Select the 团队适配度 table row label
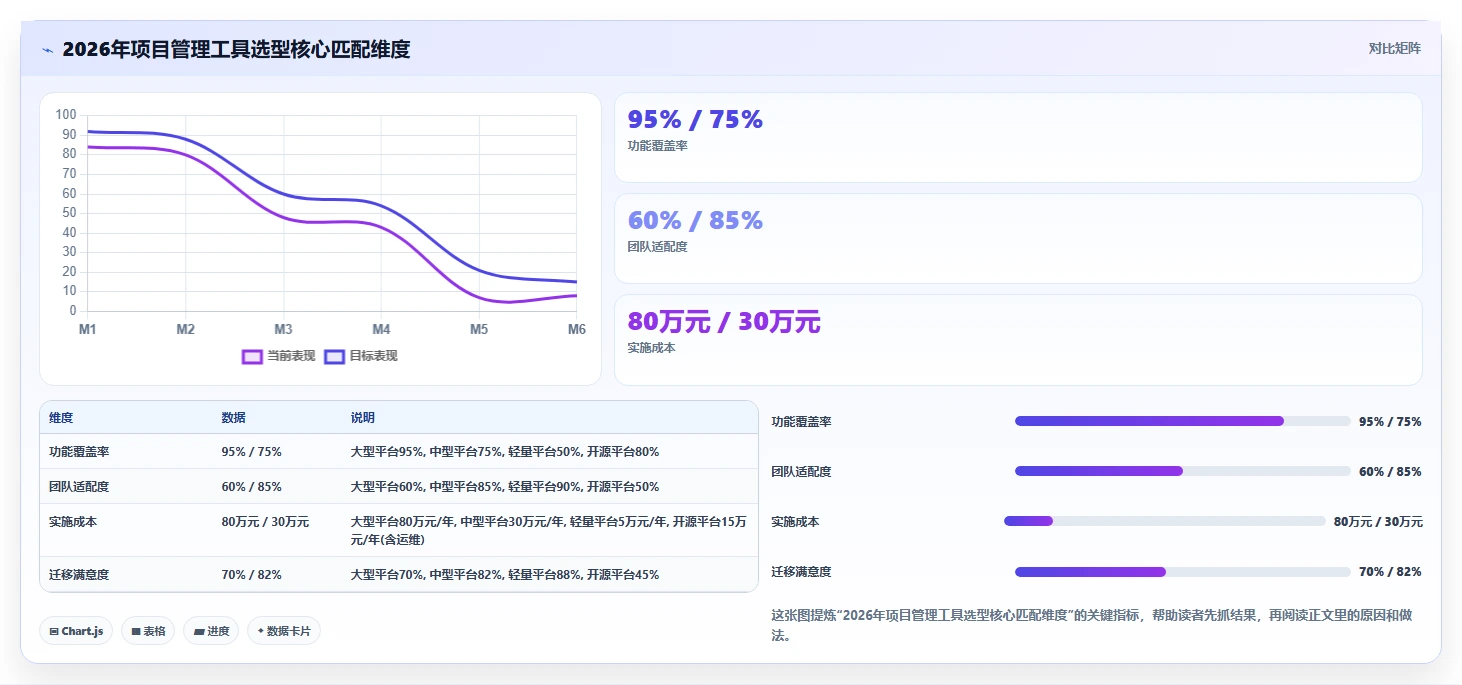The width and height of the screenshot is (1462, 685). click(79, 487)
